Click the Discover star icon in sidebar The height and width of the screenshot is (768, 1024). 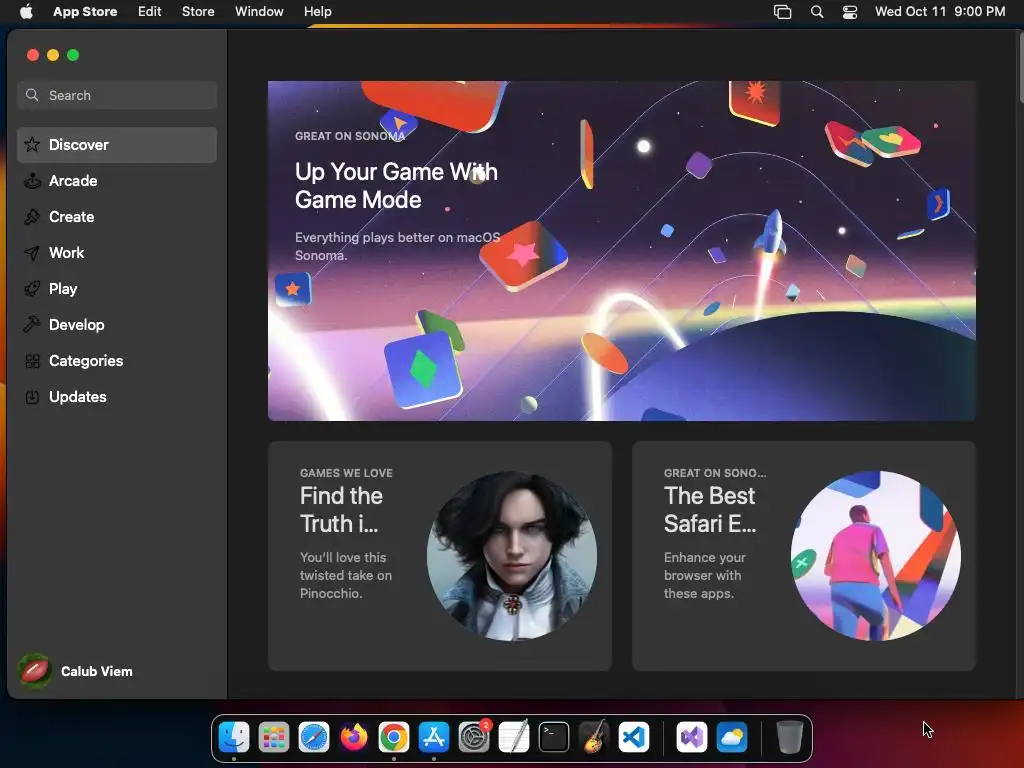pos(32,144)
